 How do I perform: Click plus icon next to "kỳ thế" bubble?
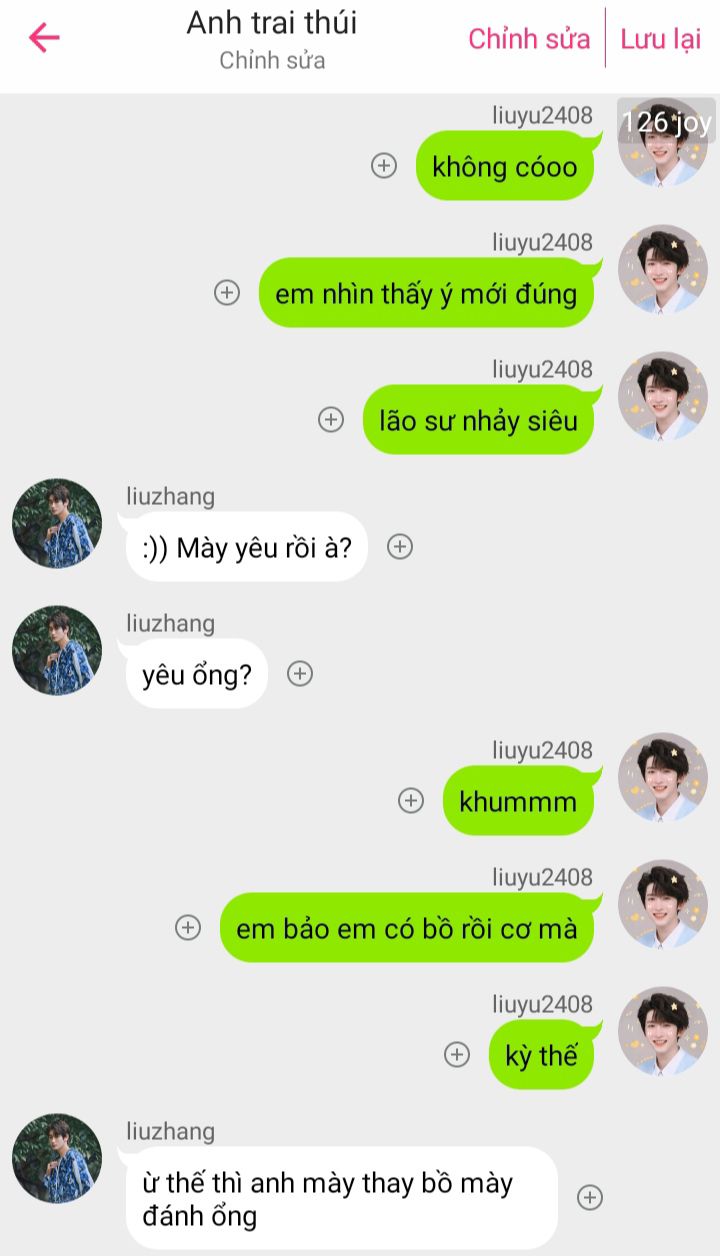(457, 1055)
